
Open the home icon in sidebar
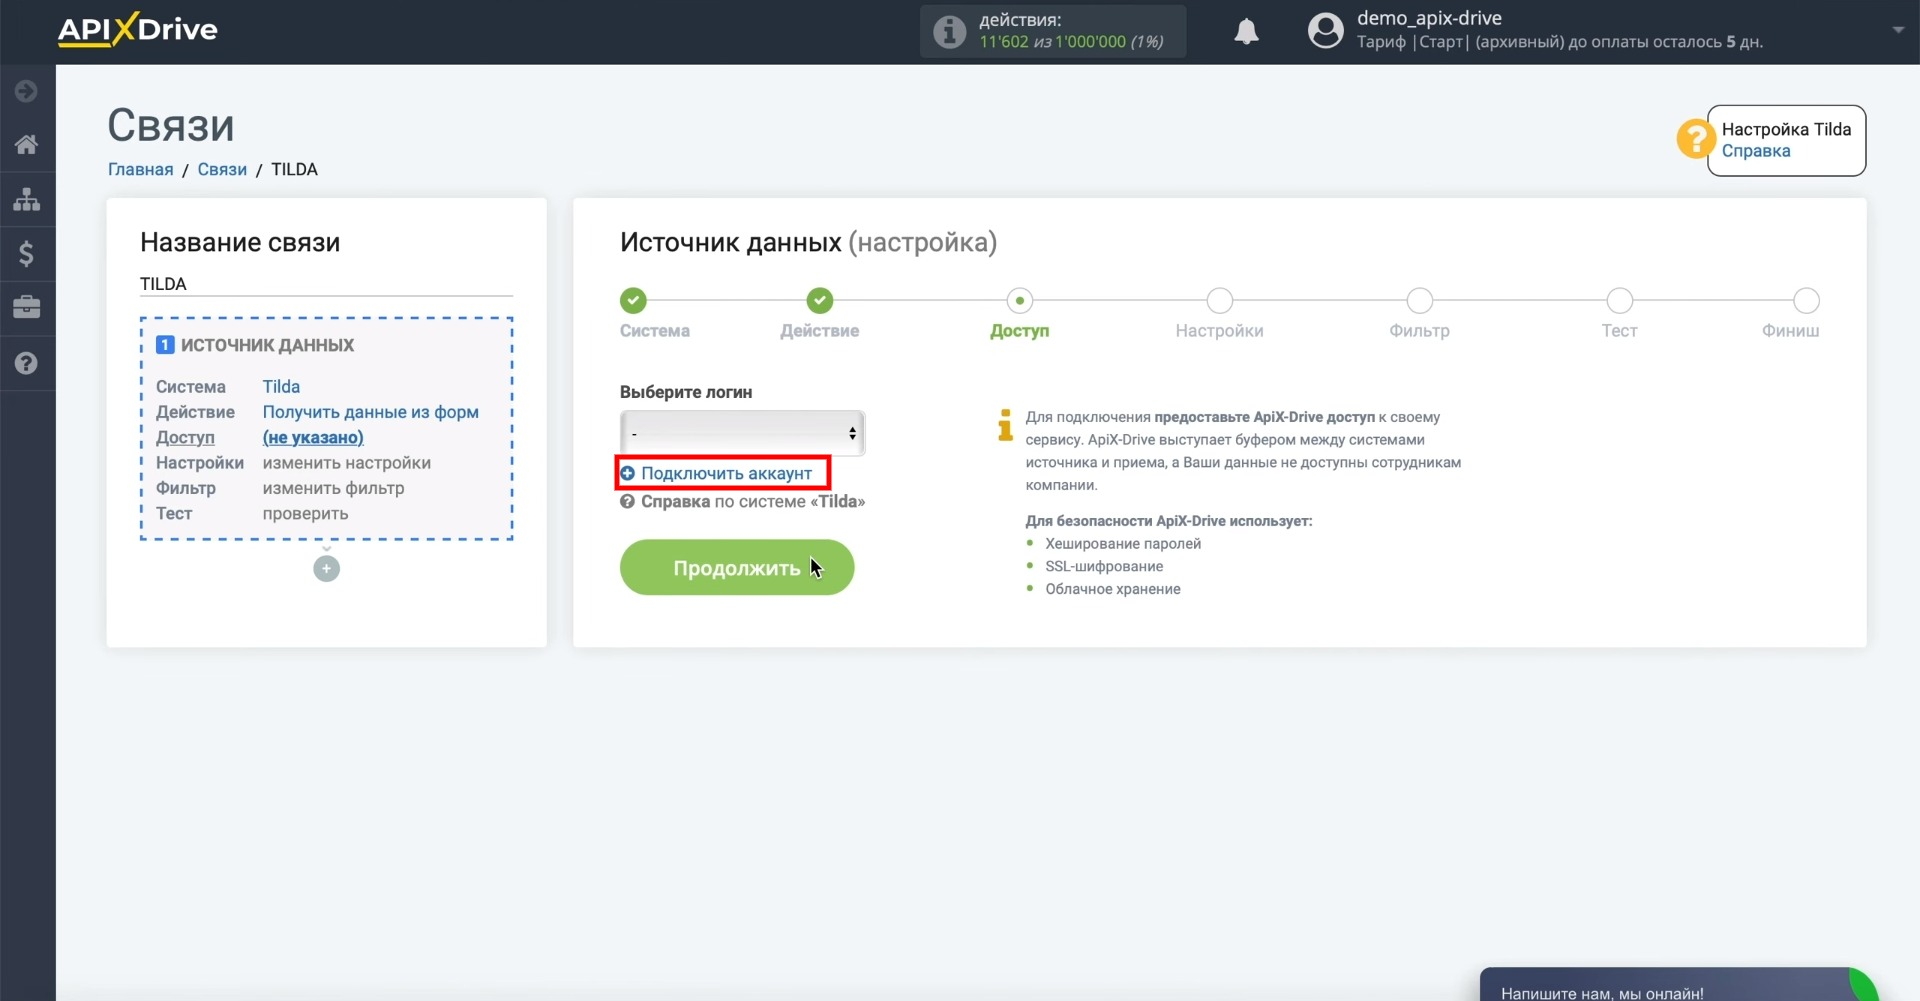[x=27, y=145]
